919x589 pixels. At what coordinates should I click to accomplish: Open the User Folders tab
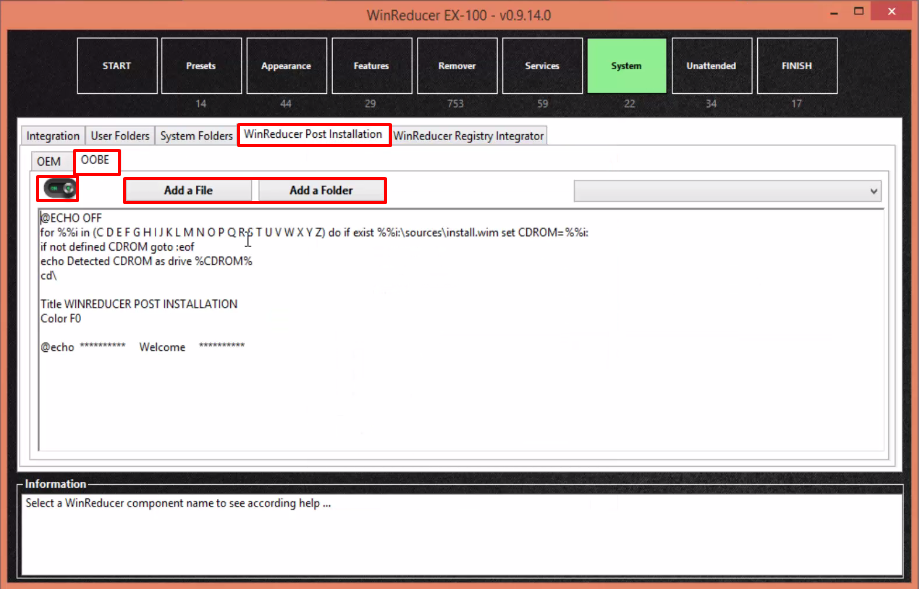coord(120,136)
